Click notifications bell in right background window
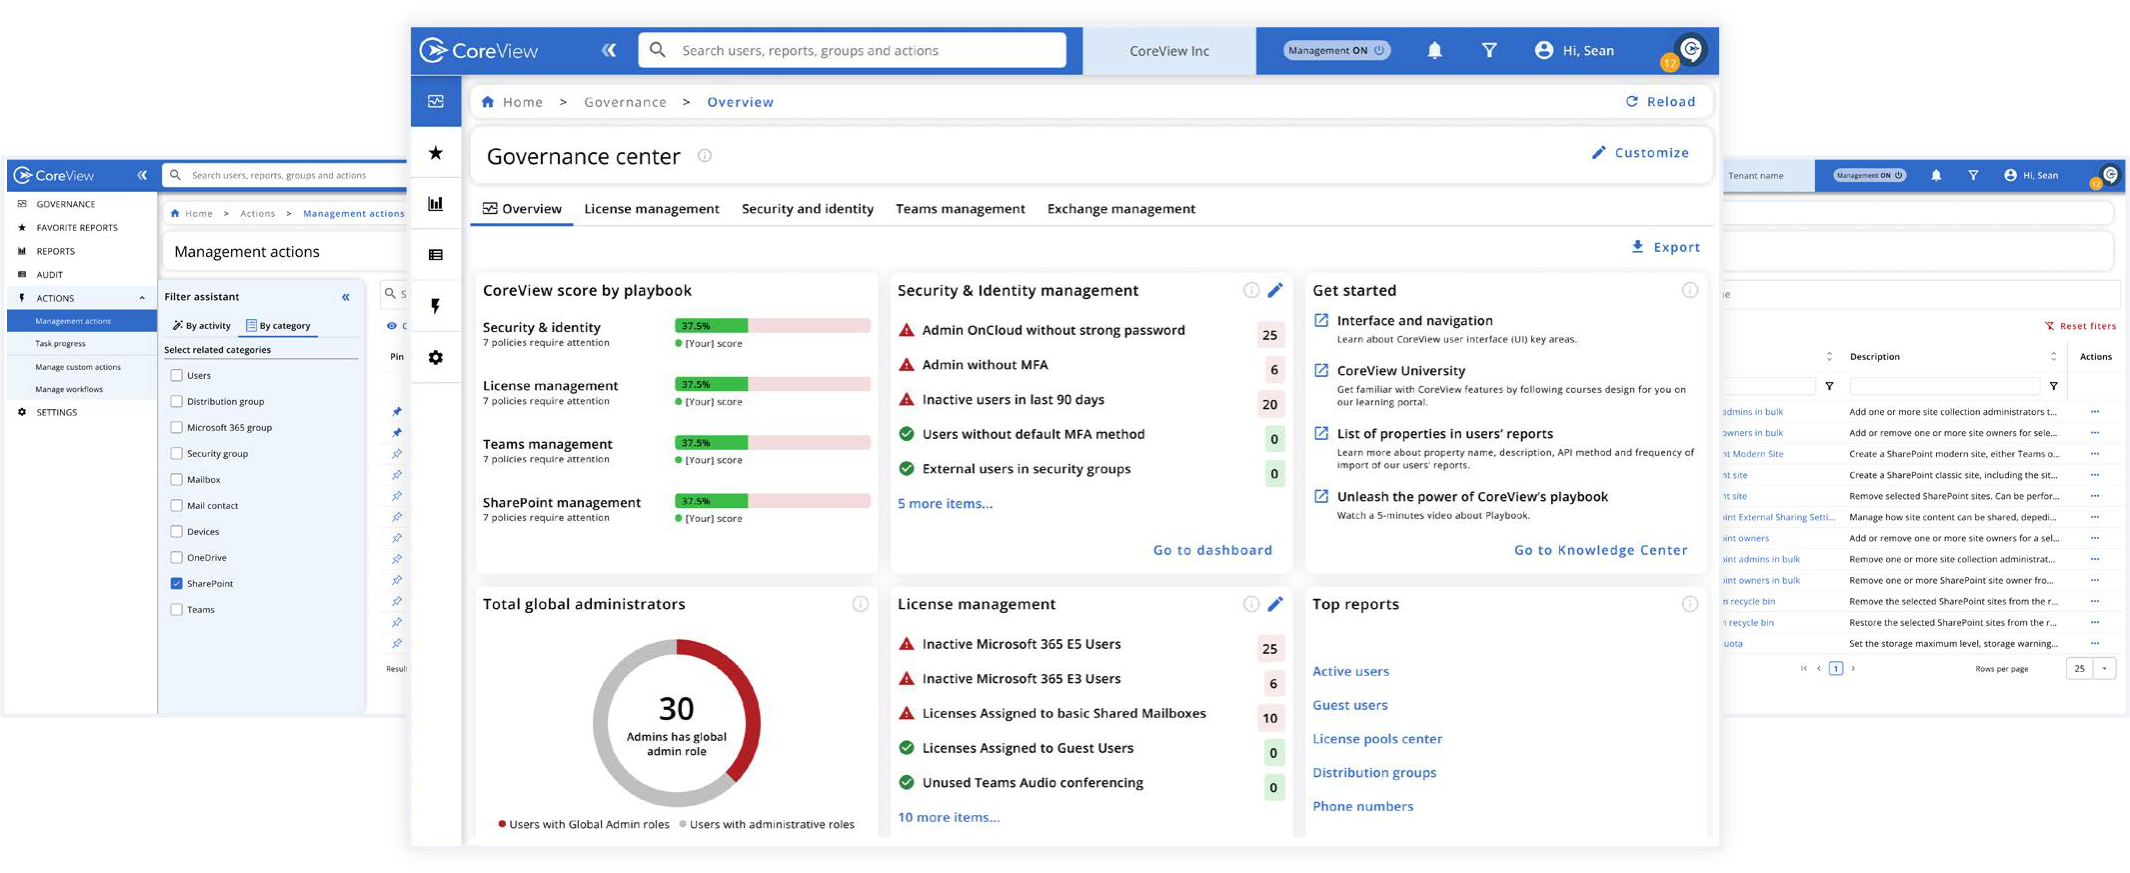This screenshot has width=2130, height=873. [1936, 175]
